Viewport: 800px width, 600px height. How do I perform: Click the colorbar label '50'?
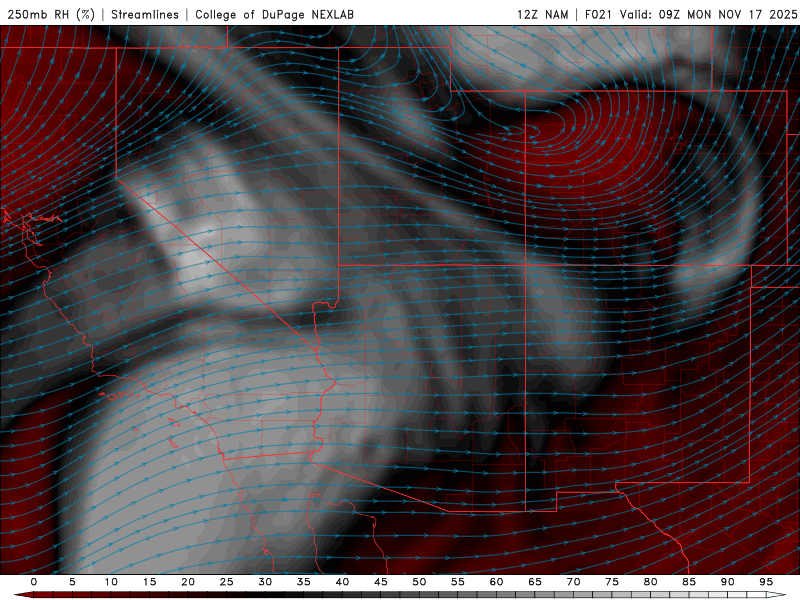[419, 582]
